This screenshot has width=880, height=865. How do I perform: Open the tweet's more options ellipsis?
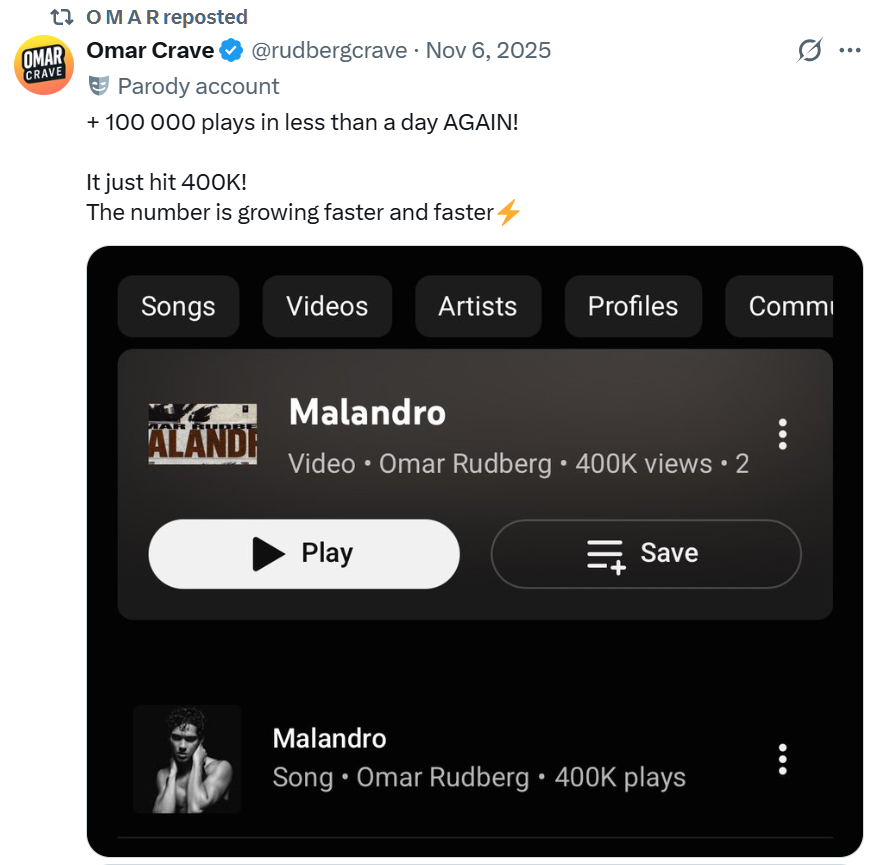coord(850,50)
